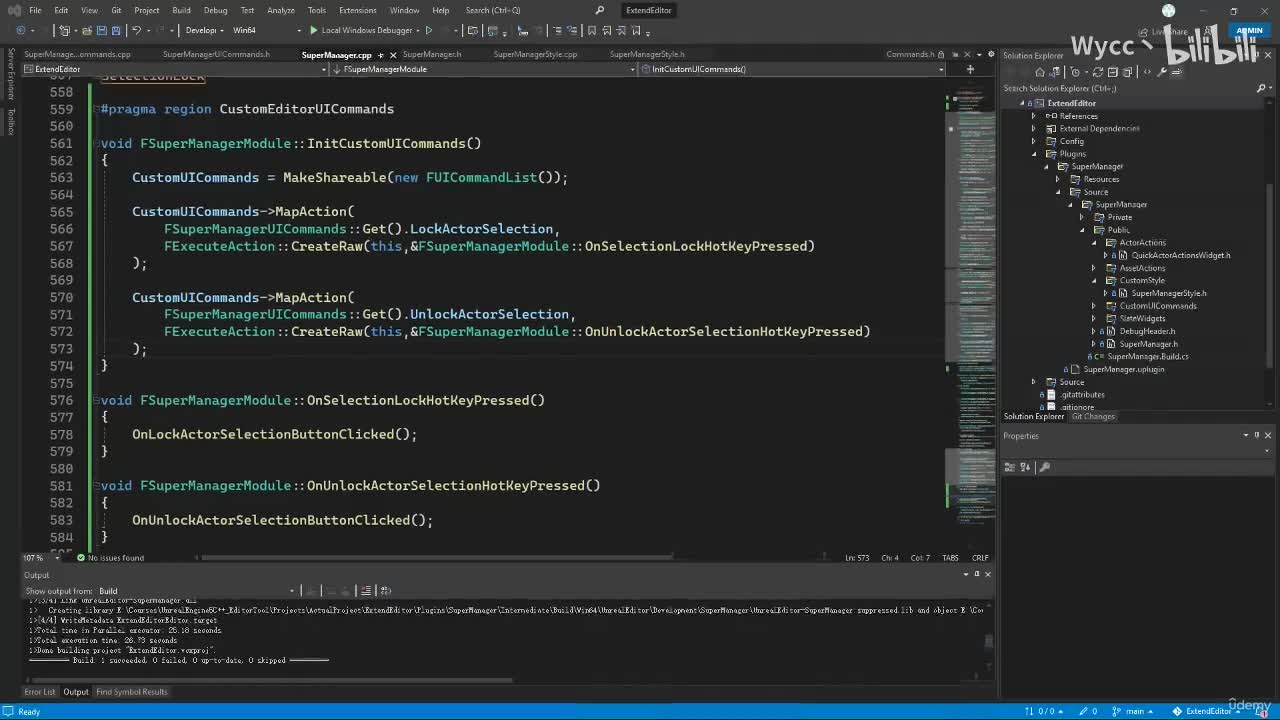Toggle pin on SuperManager.cpp tab

point(381,55)
